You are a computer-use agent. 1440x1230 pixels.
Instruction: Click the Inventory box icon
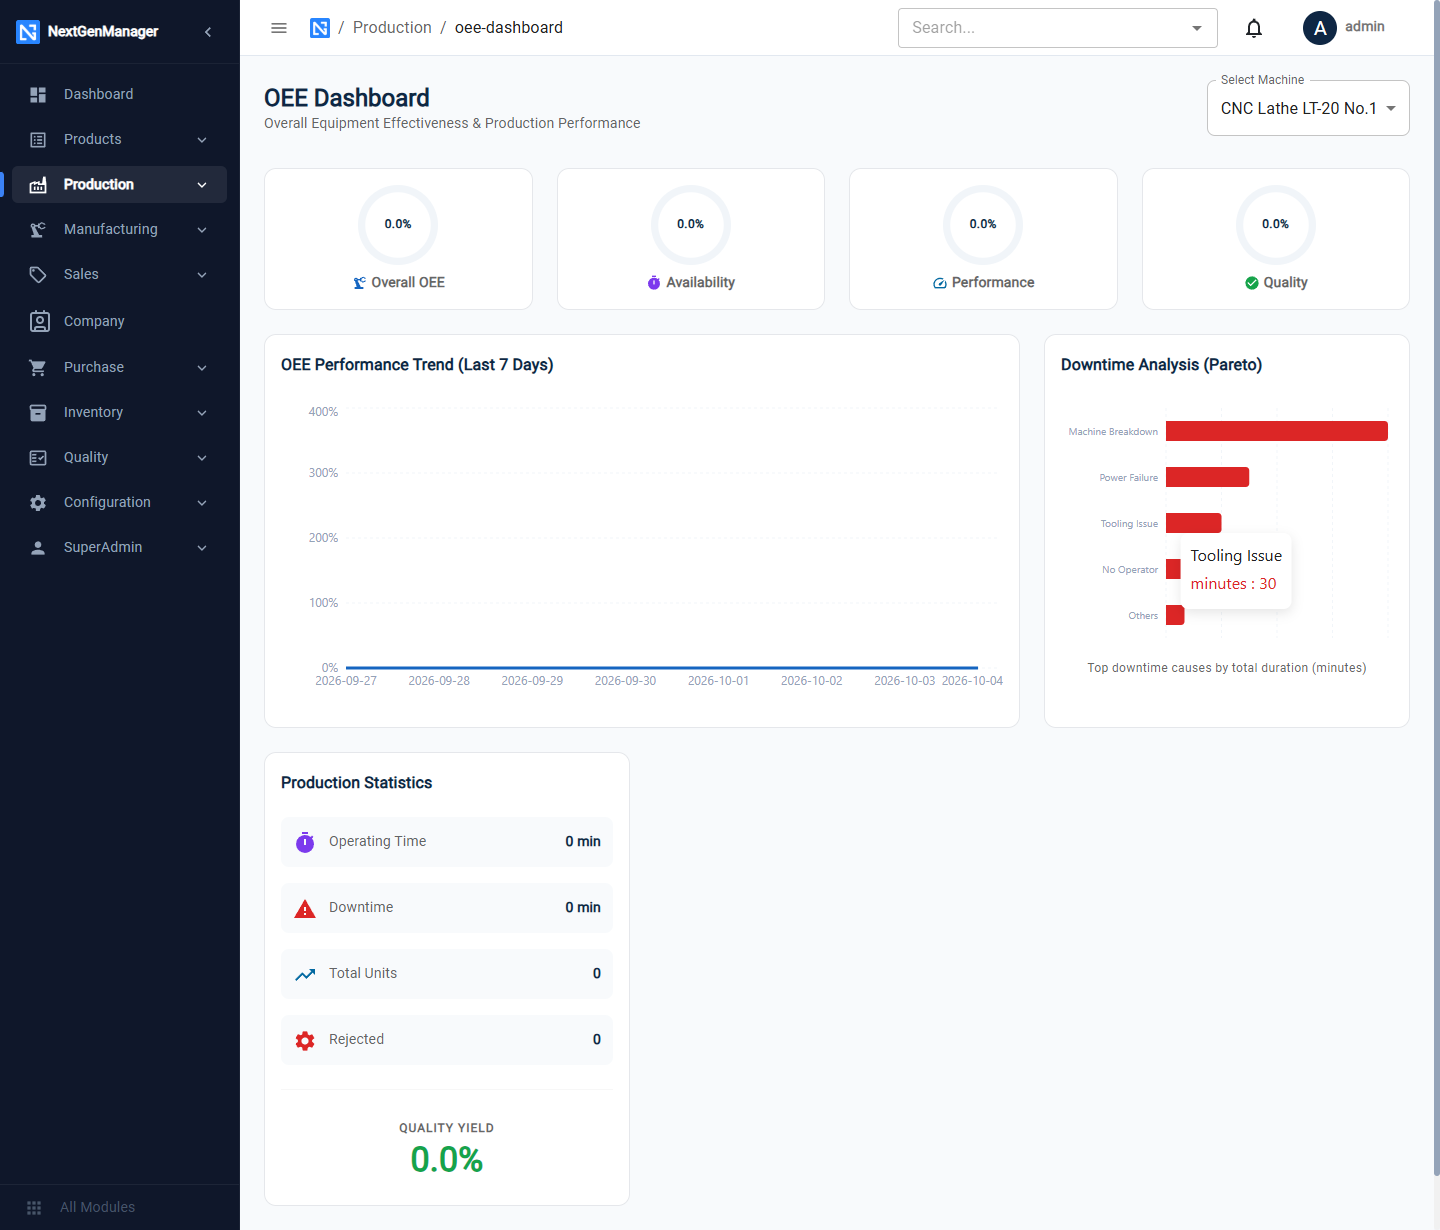(x=38, y=413)
